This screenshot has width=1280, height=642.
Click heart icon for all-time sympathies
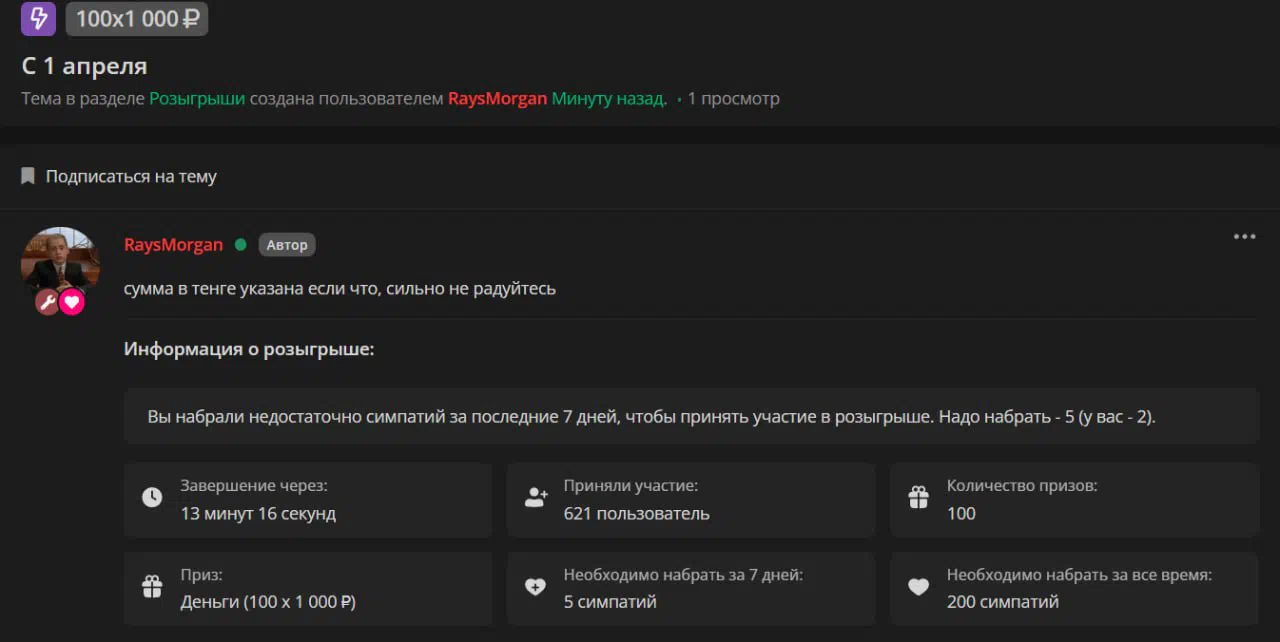[918, 587]
